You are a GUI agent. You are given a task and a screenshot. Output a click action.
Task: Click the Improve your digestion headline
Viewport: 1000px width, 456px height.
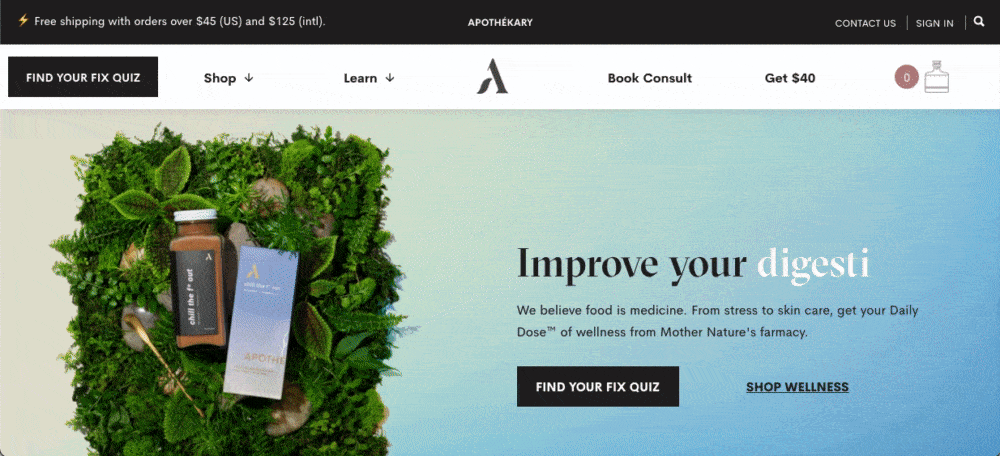tap(693, 263)
